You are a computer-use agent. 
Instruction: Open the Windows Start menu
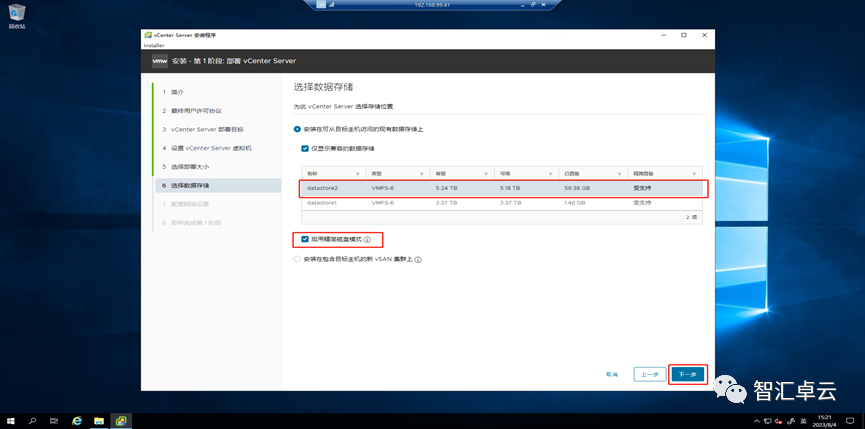click(10, 421)
